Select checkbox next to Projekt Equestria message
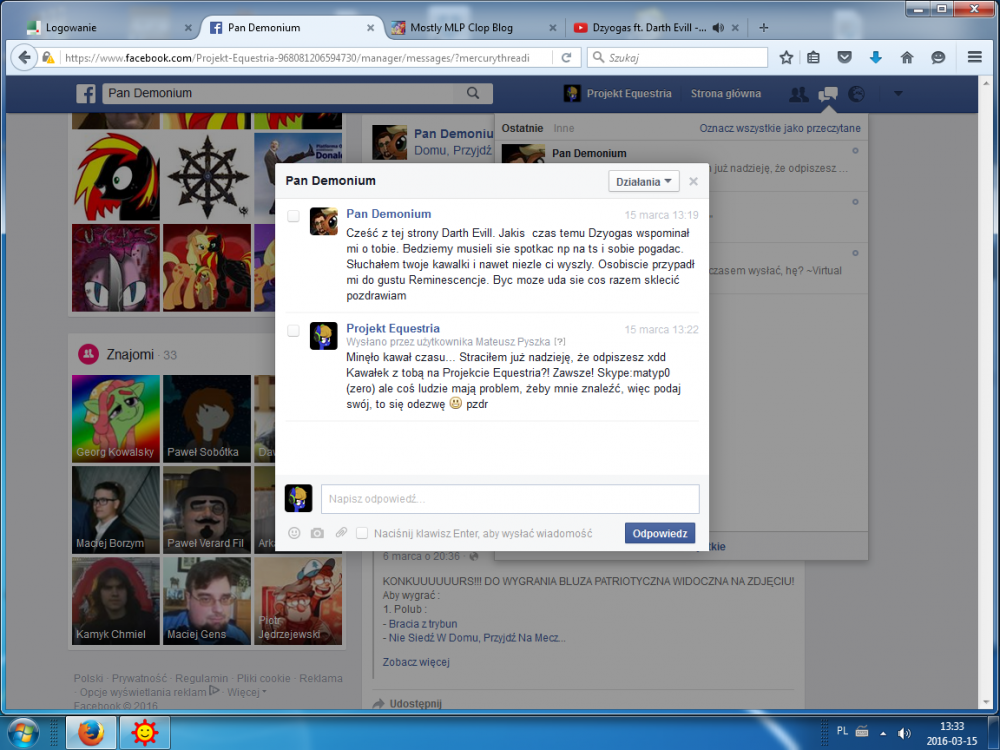1000x750 pixels. pyautogui.click(x=293, y=330)
